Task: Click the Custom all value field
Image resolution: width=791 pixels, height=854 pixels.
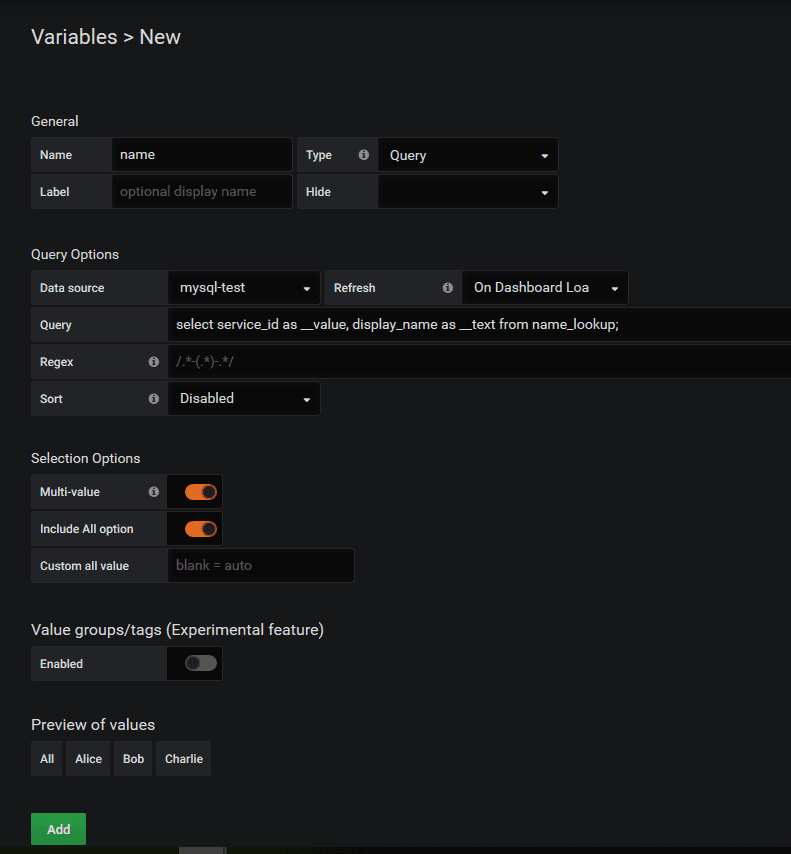Action: tap(260, 565)
